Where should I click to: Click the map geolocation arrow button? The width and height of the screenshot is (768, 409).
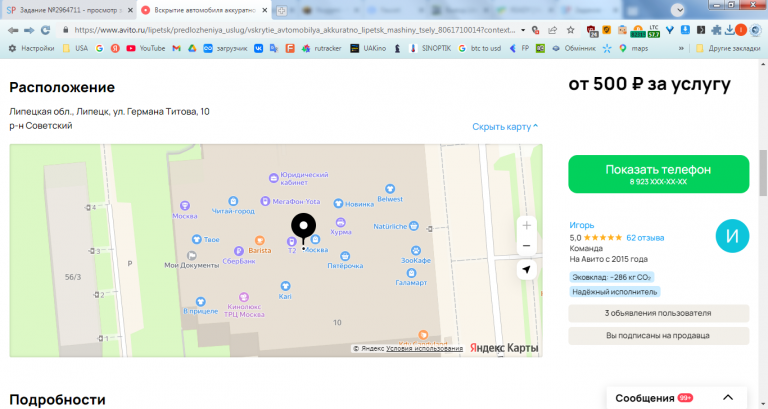click(527, 269)
